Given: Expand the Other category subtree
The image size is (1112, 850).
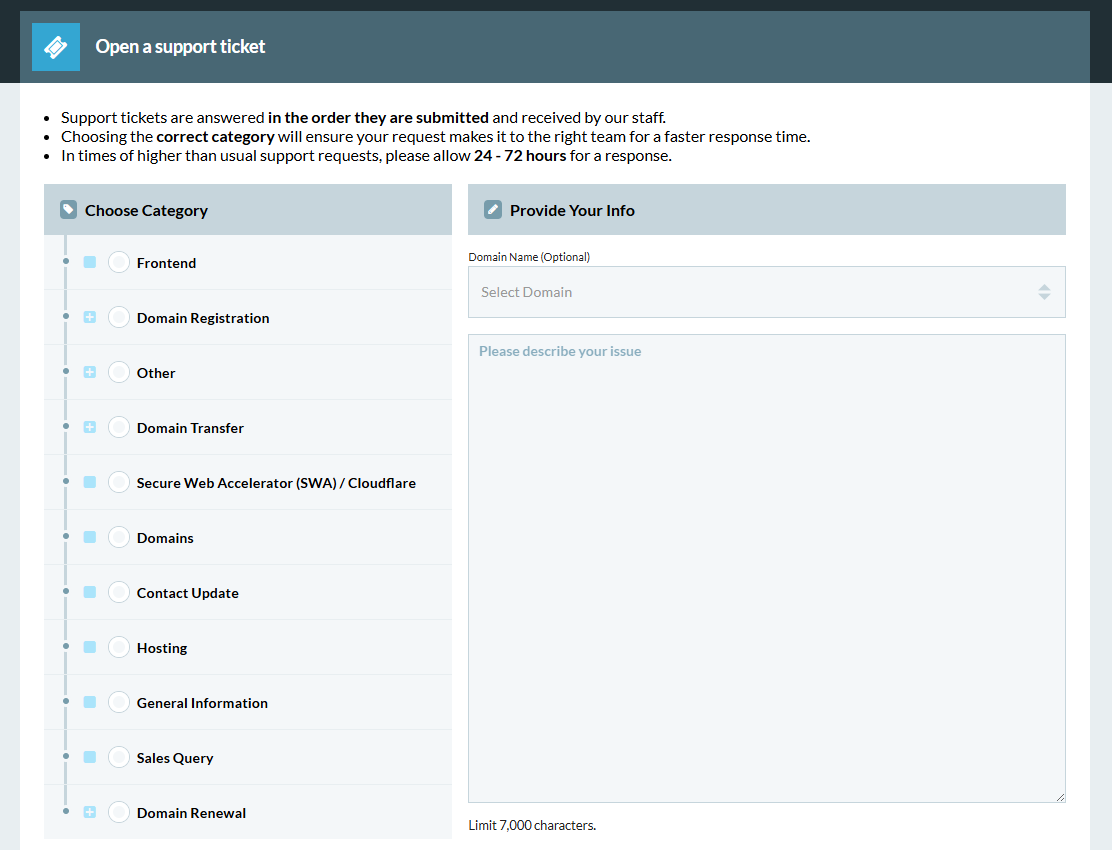Looking at the screenshot, I should pyautogui.click(x=90, y=372).
